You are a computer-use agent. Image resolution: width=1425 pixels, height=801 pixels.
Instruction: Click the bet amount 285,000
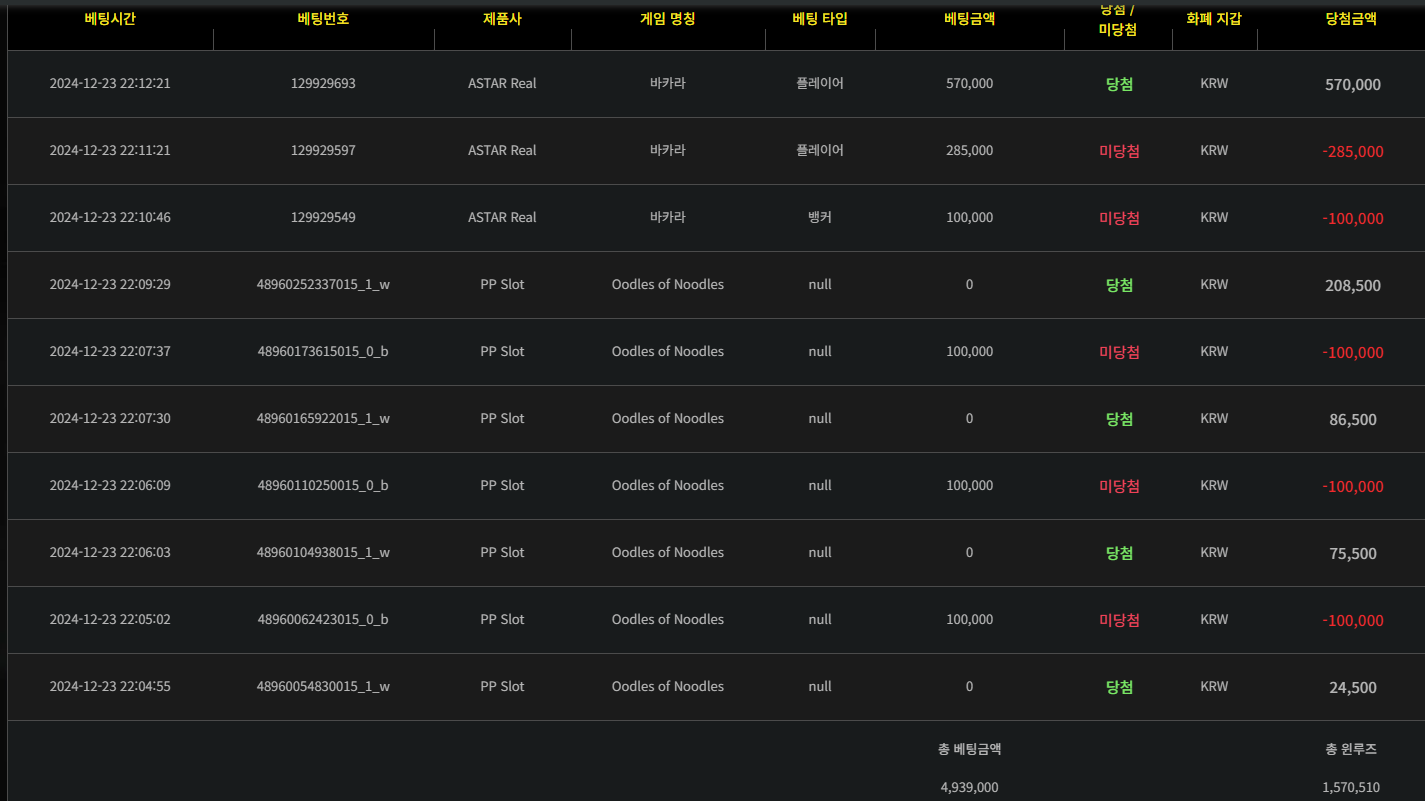pyautogui.click(x=969, y=151)
